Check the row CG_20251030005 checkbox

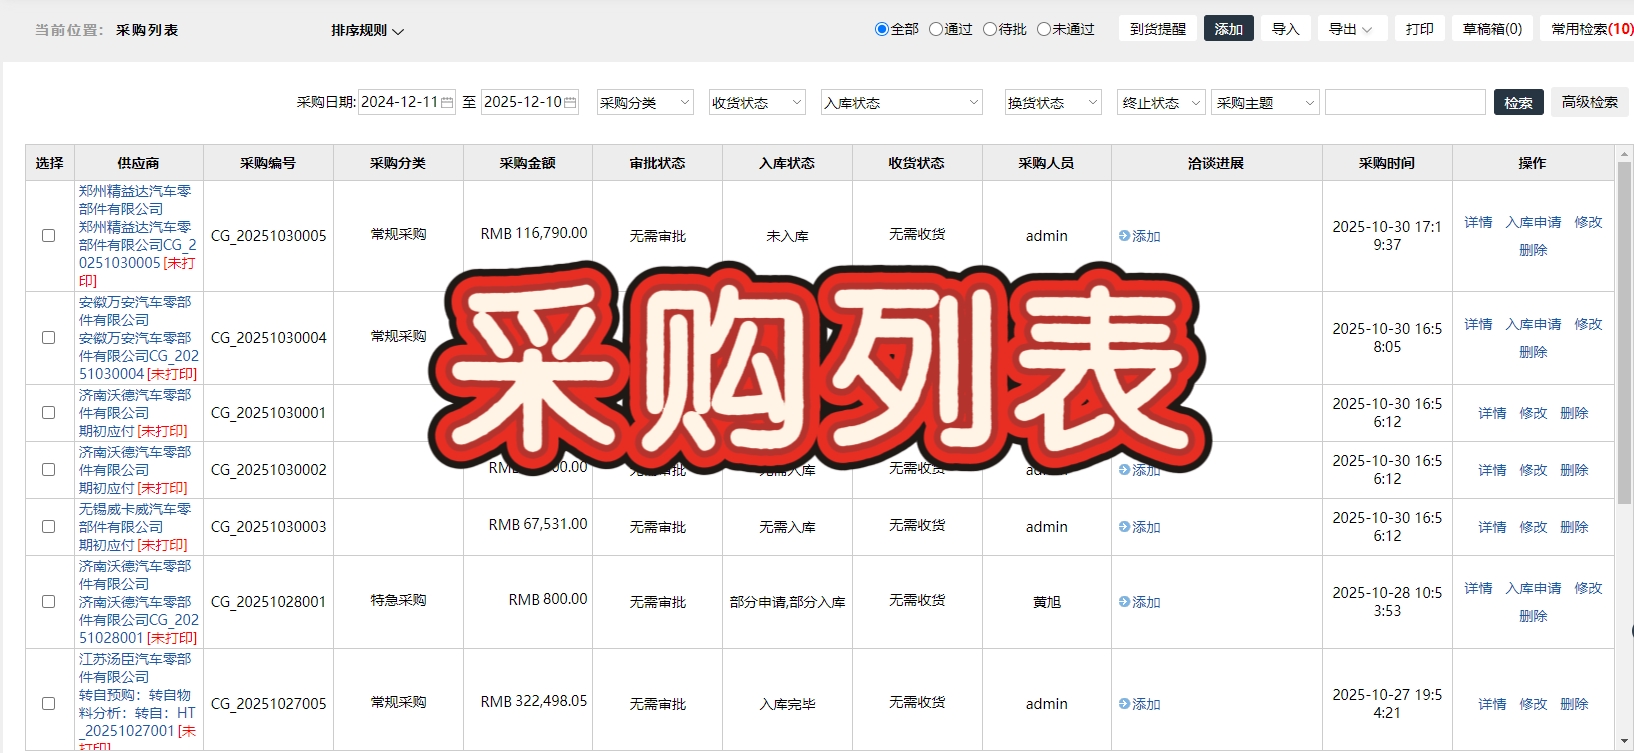coord(48,236)
